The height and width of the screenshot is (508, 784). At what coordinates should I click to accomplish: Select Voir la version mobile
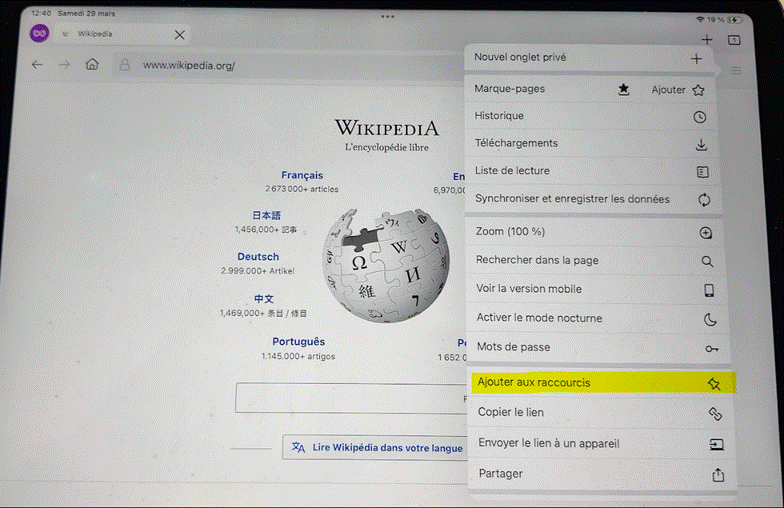[596, 289]
